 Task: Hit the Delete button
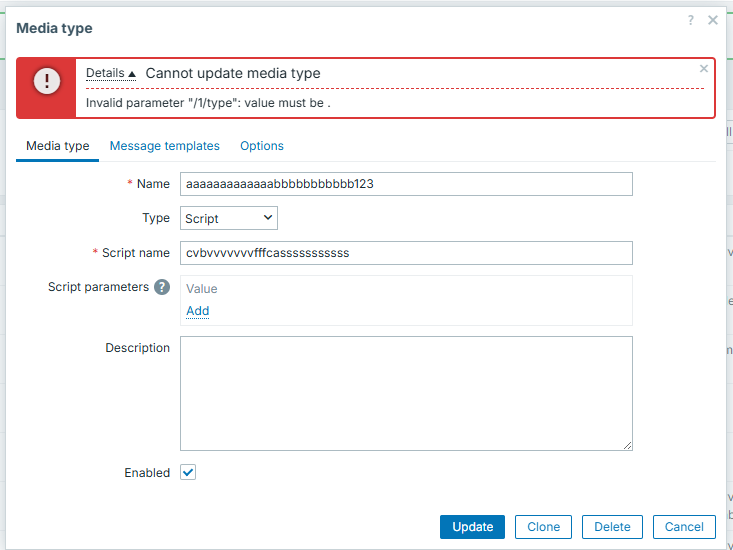(x=612, y=527)
